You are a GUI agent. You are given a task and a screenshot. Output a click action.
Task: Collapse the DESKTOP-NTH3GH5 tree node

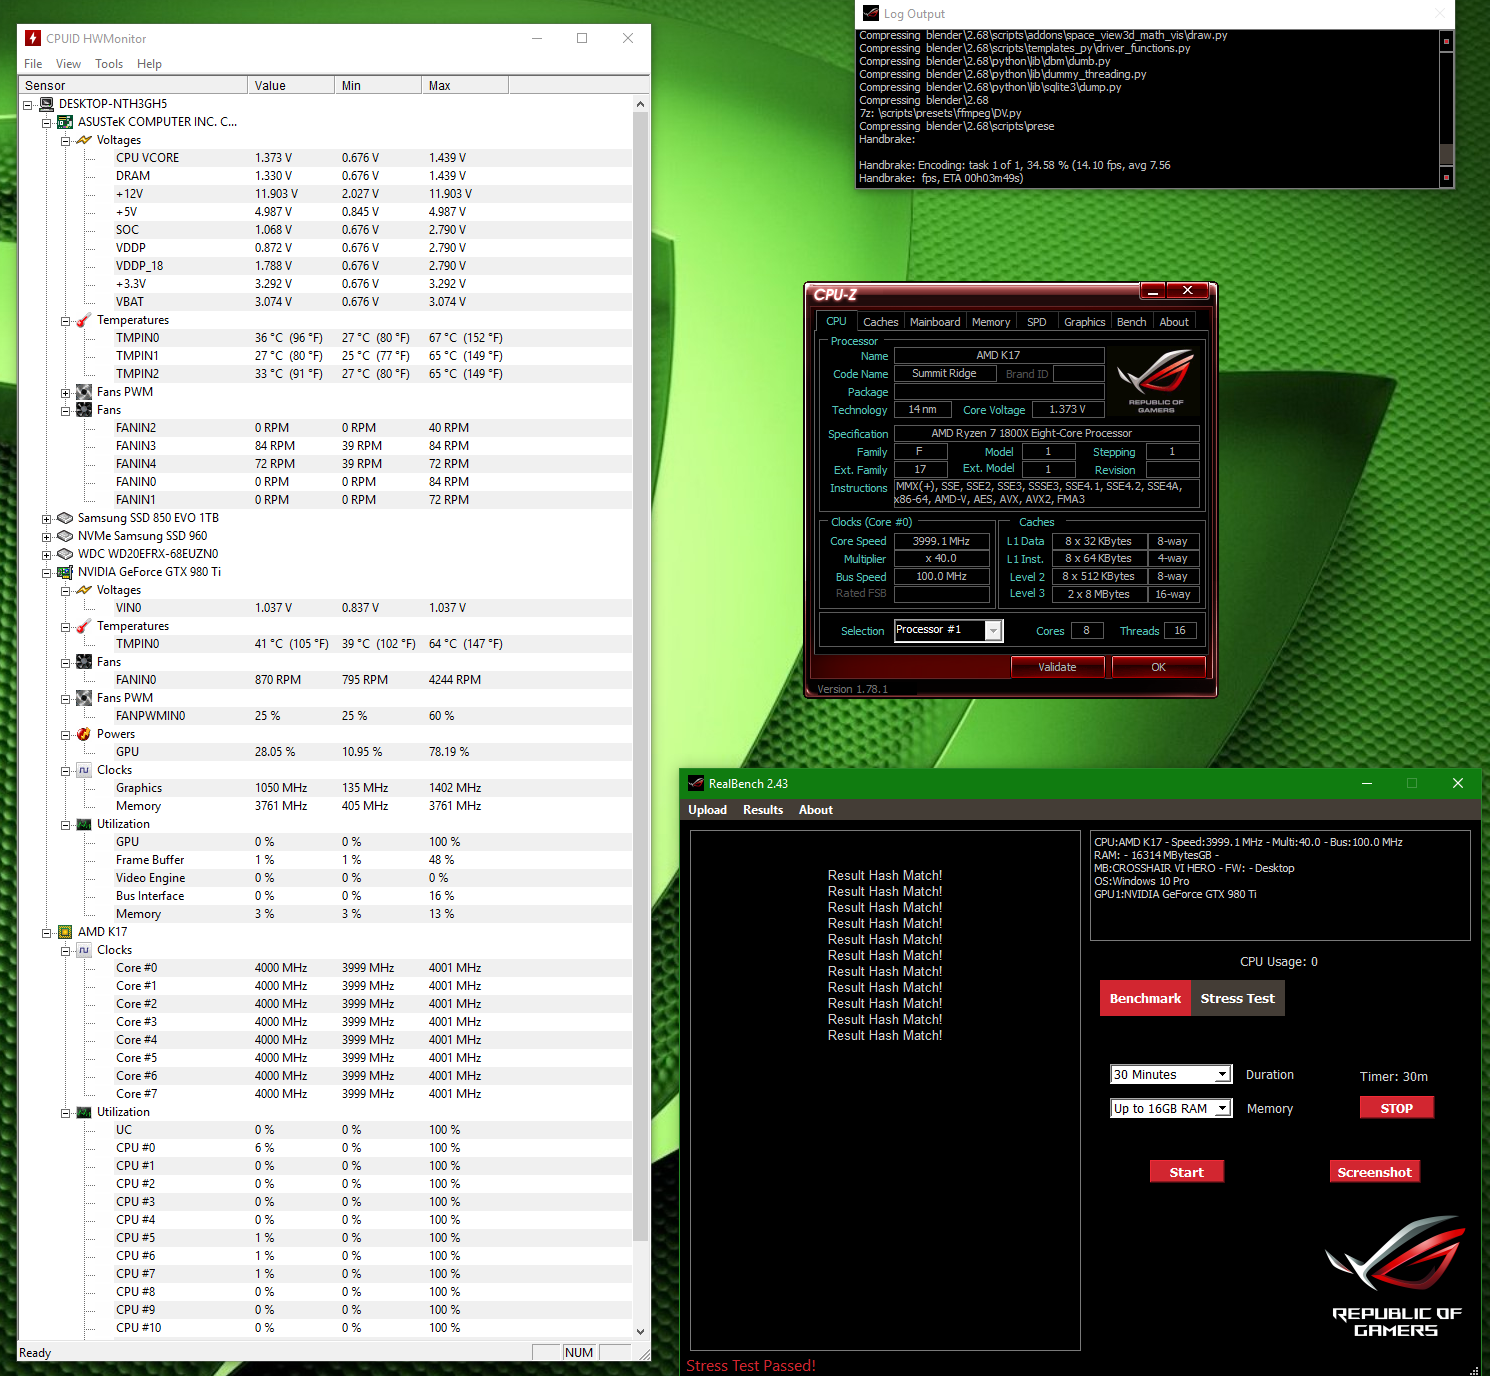(27, 105)
